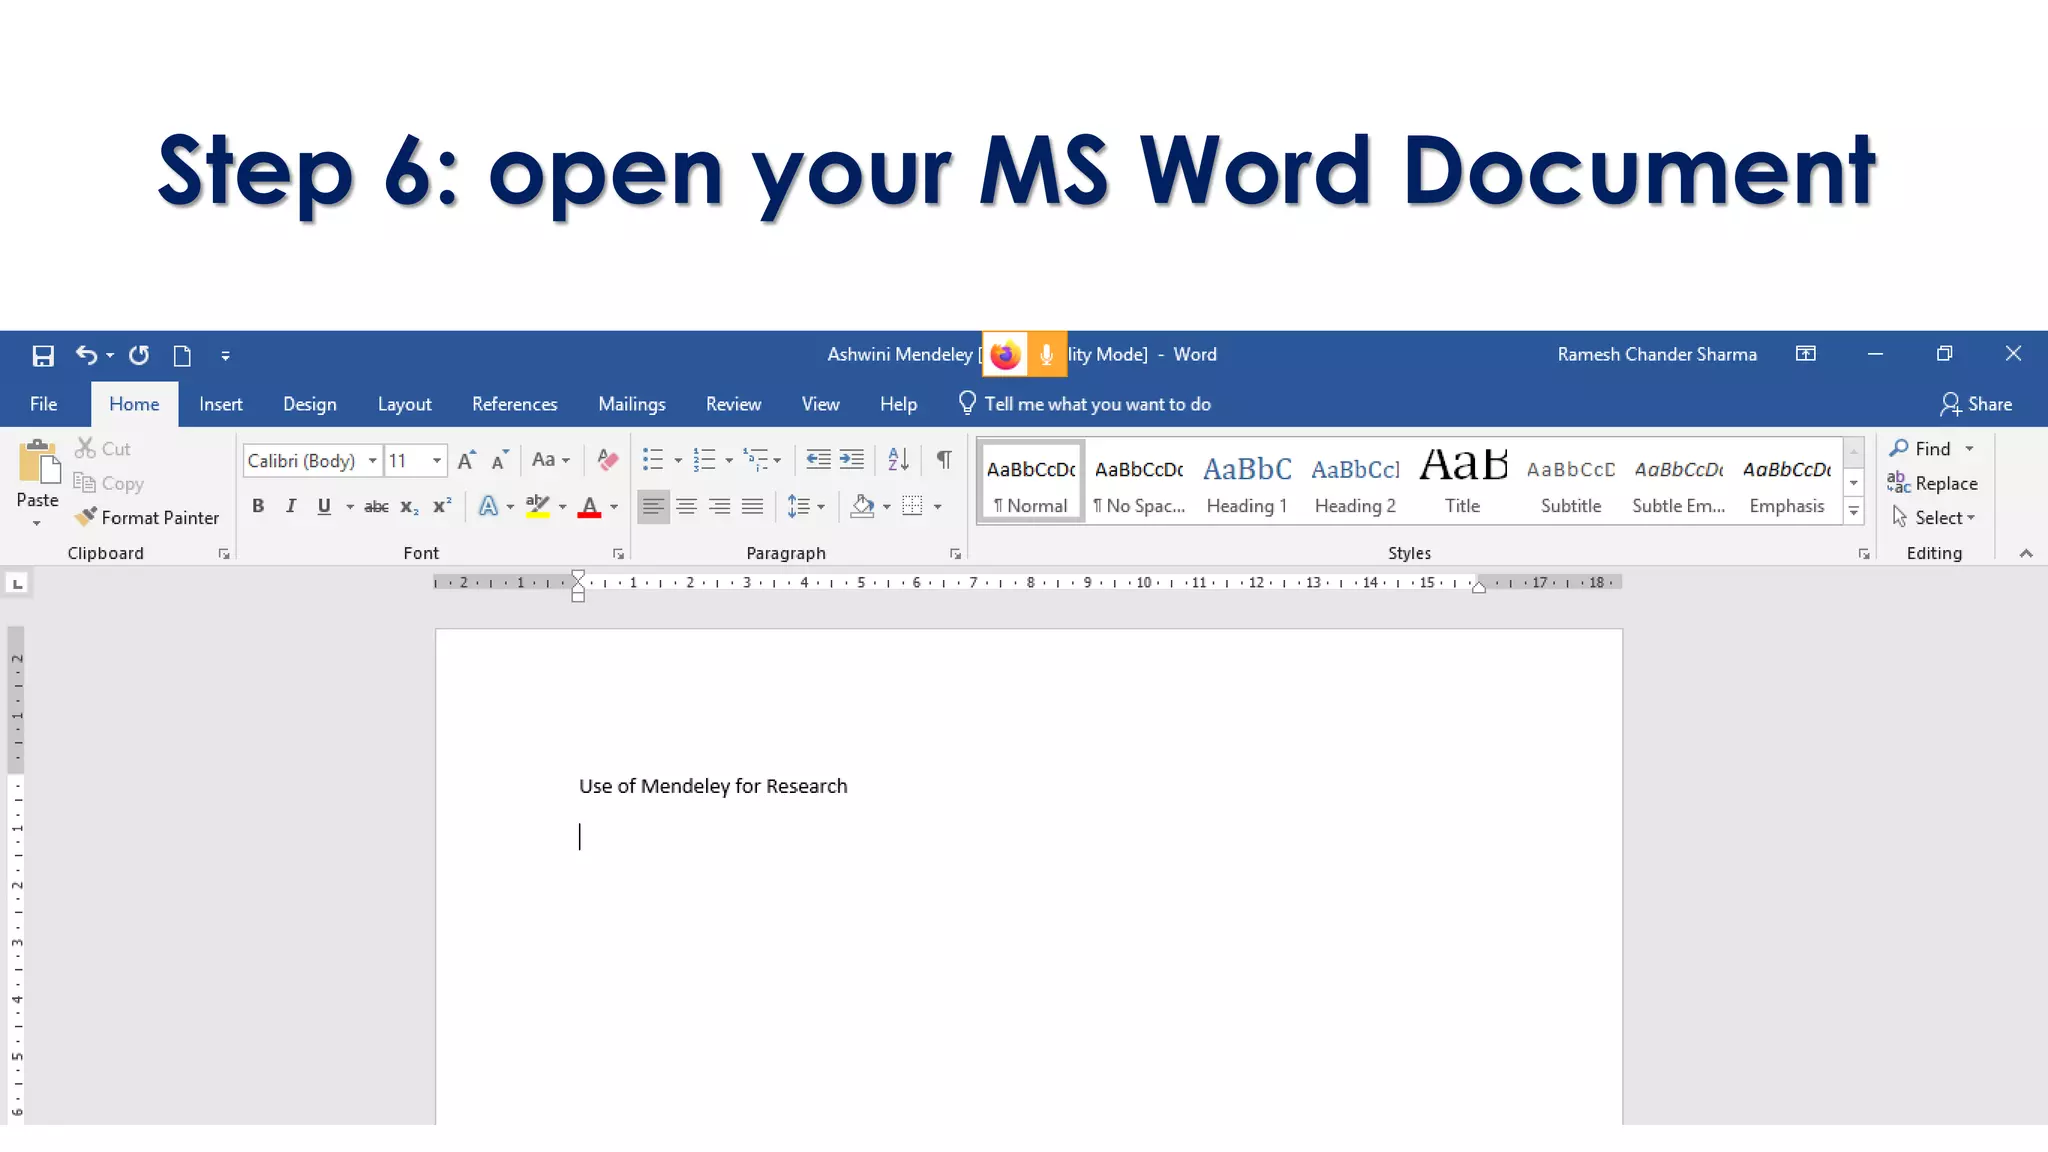2048x1152 pixels.
Task: Decrease the paragraph indent
Action: (818, 460)
